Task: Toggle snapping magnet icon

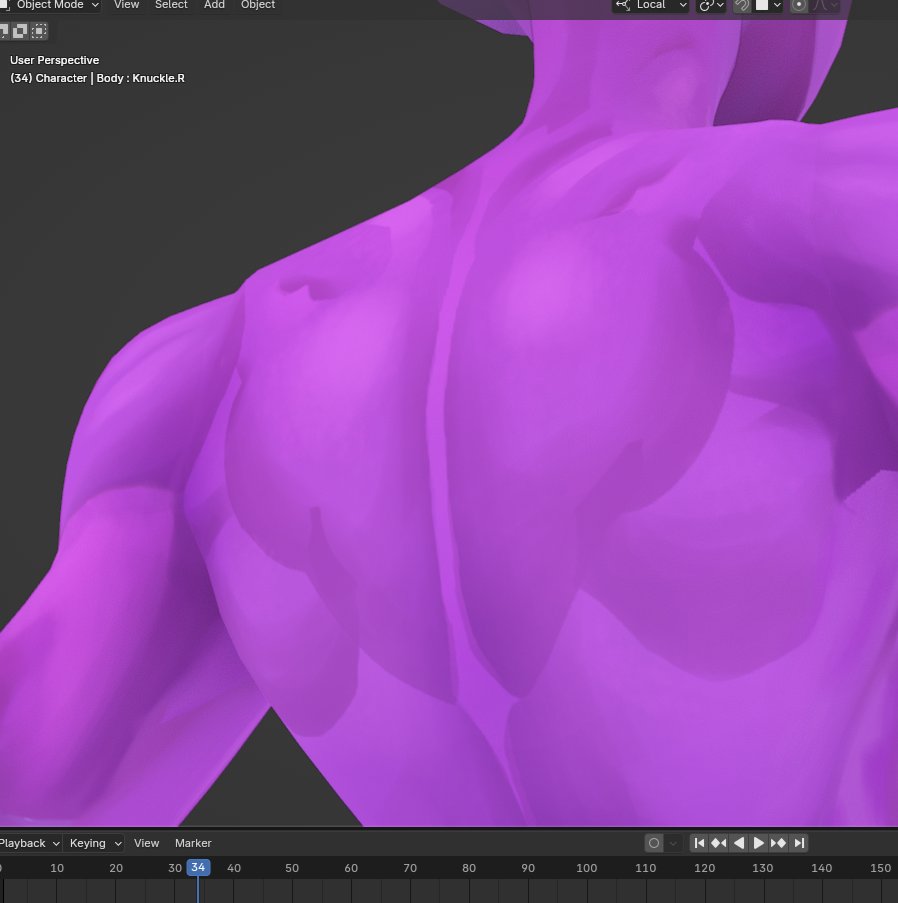Action: click(742, 5)
